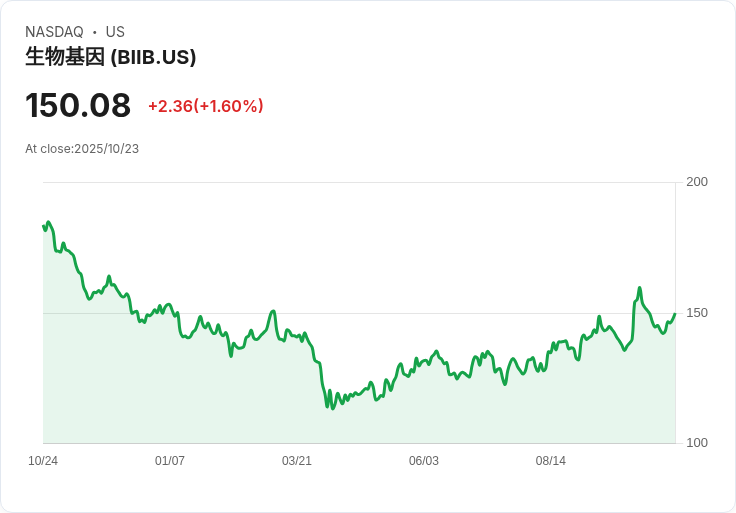Open the 生物基因 (BIIB.US) stock title
The height and width of the screenshot is (513, 736).
pos(110,57)
